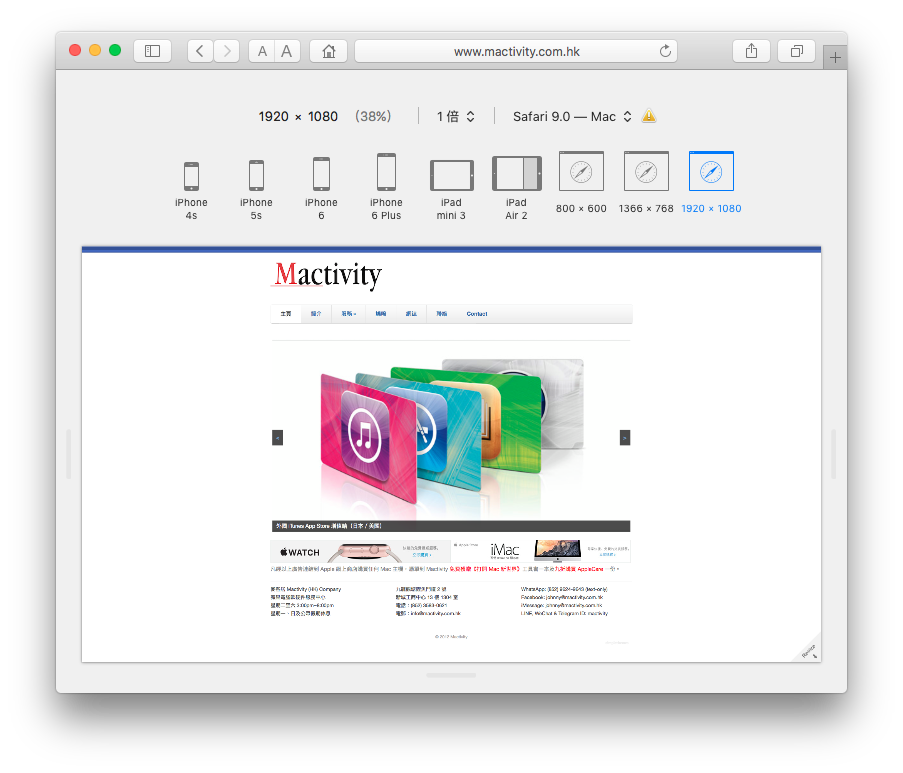Increase text size with large A
This screenshot has height=773, width=903.
(287, 51)
